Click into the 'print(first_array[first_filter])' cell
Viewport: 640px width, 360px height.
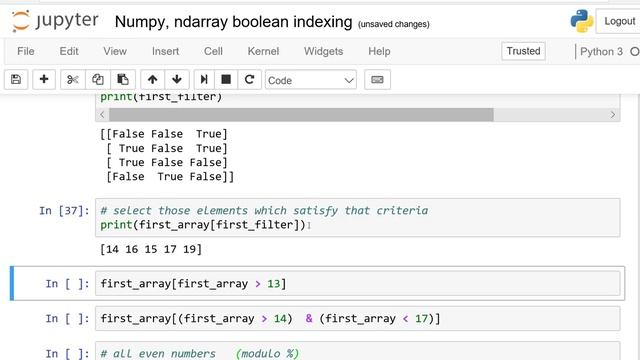coord(358,218)
